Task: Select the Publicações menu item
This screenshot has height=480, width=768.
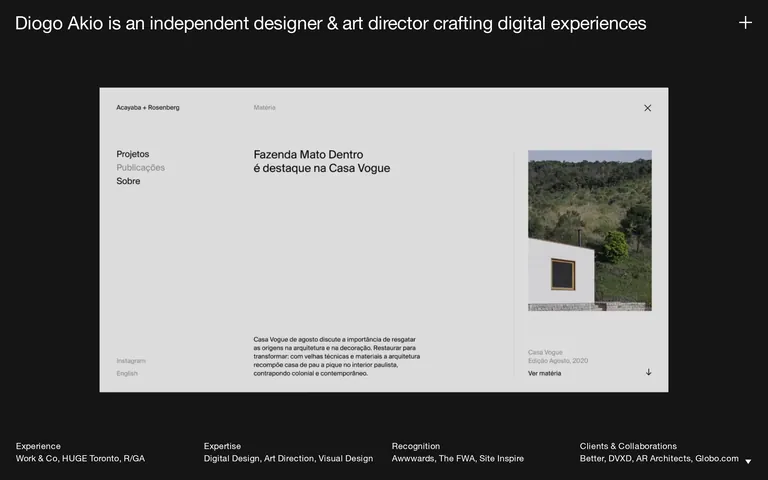Action: tap(141, 168)
